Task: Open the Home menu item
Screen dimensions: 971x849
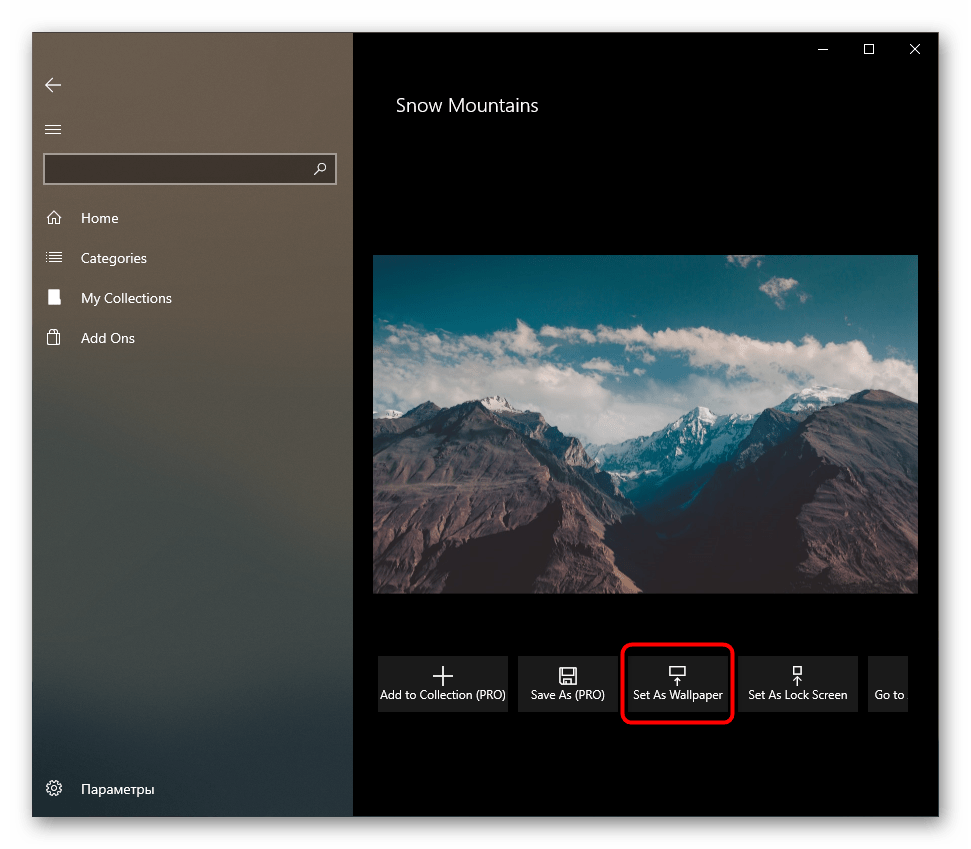Action: (x=100, y=218)
